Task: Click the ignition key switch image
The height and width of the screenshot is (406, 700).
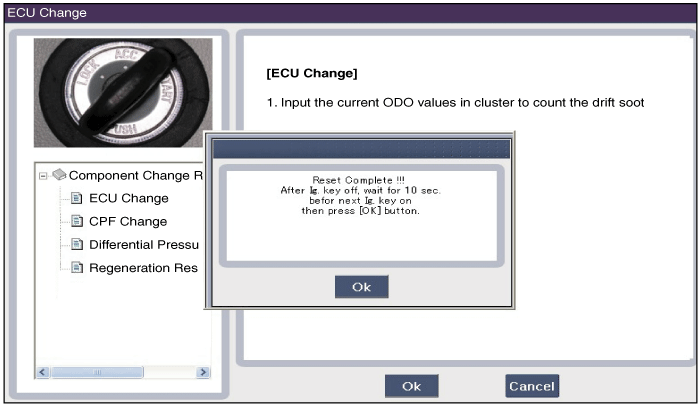Action: pos(123,92)
